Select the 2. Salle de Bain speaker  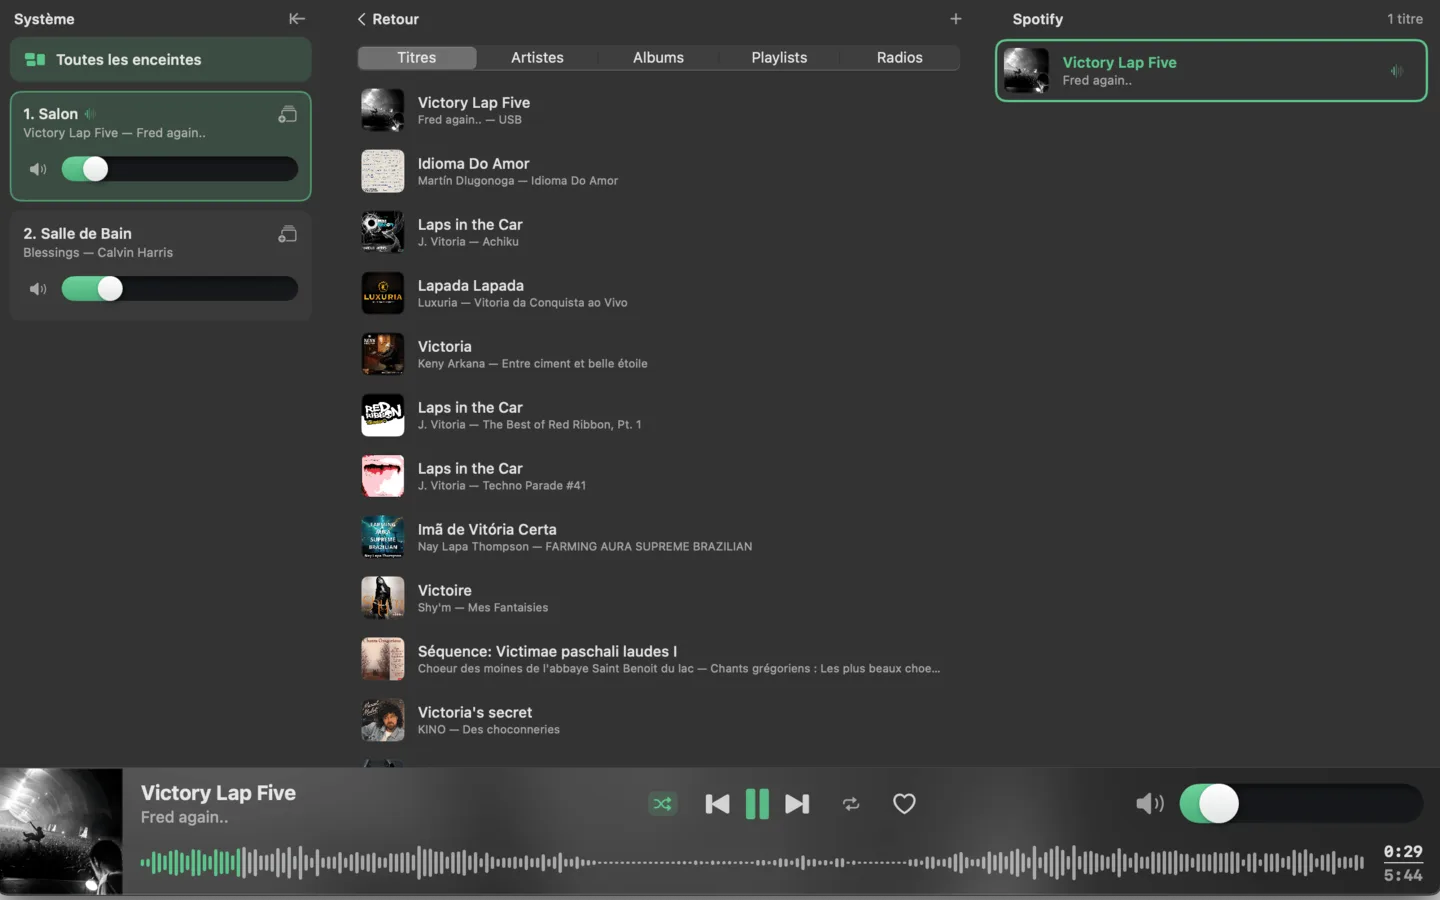click(x=161, y=266)
